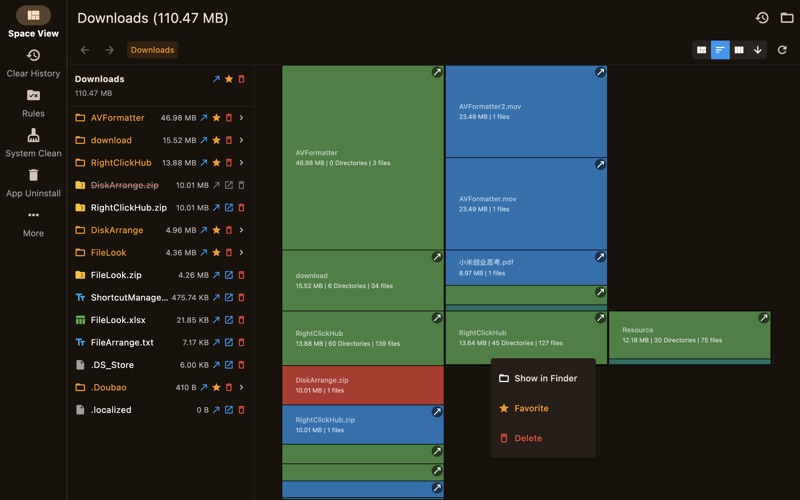Click the favorite star for Downloads header
The height and width of the screenshot is (500, 800).
pyautogui.click(x=229, y=79)
